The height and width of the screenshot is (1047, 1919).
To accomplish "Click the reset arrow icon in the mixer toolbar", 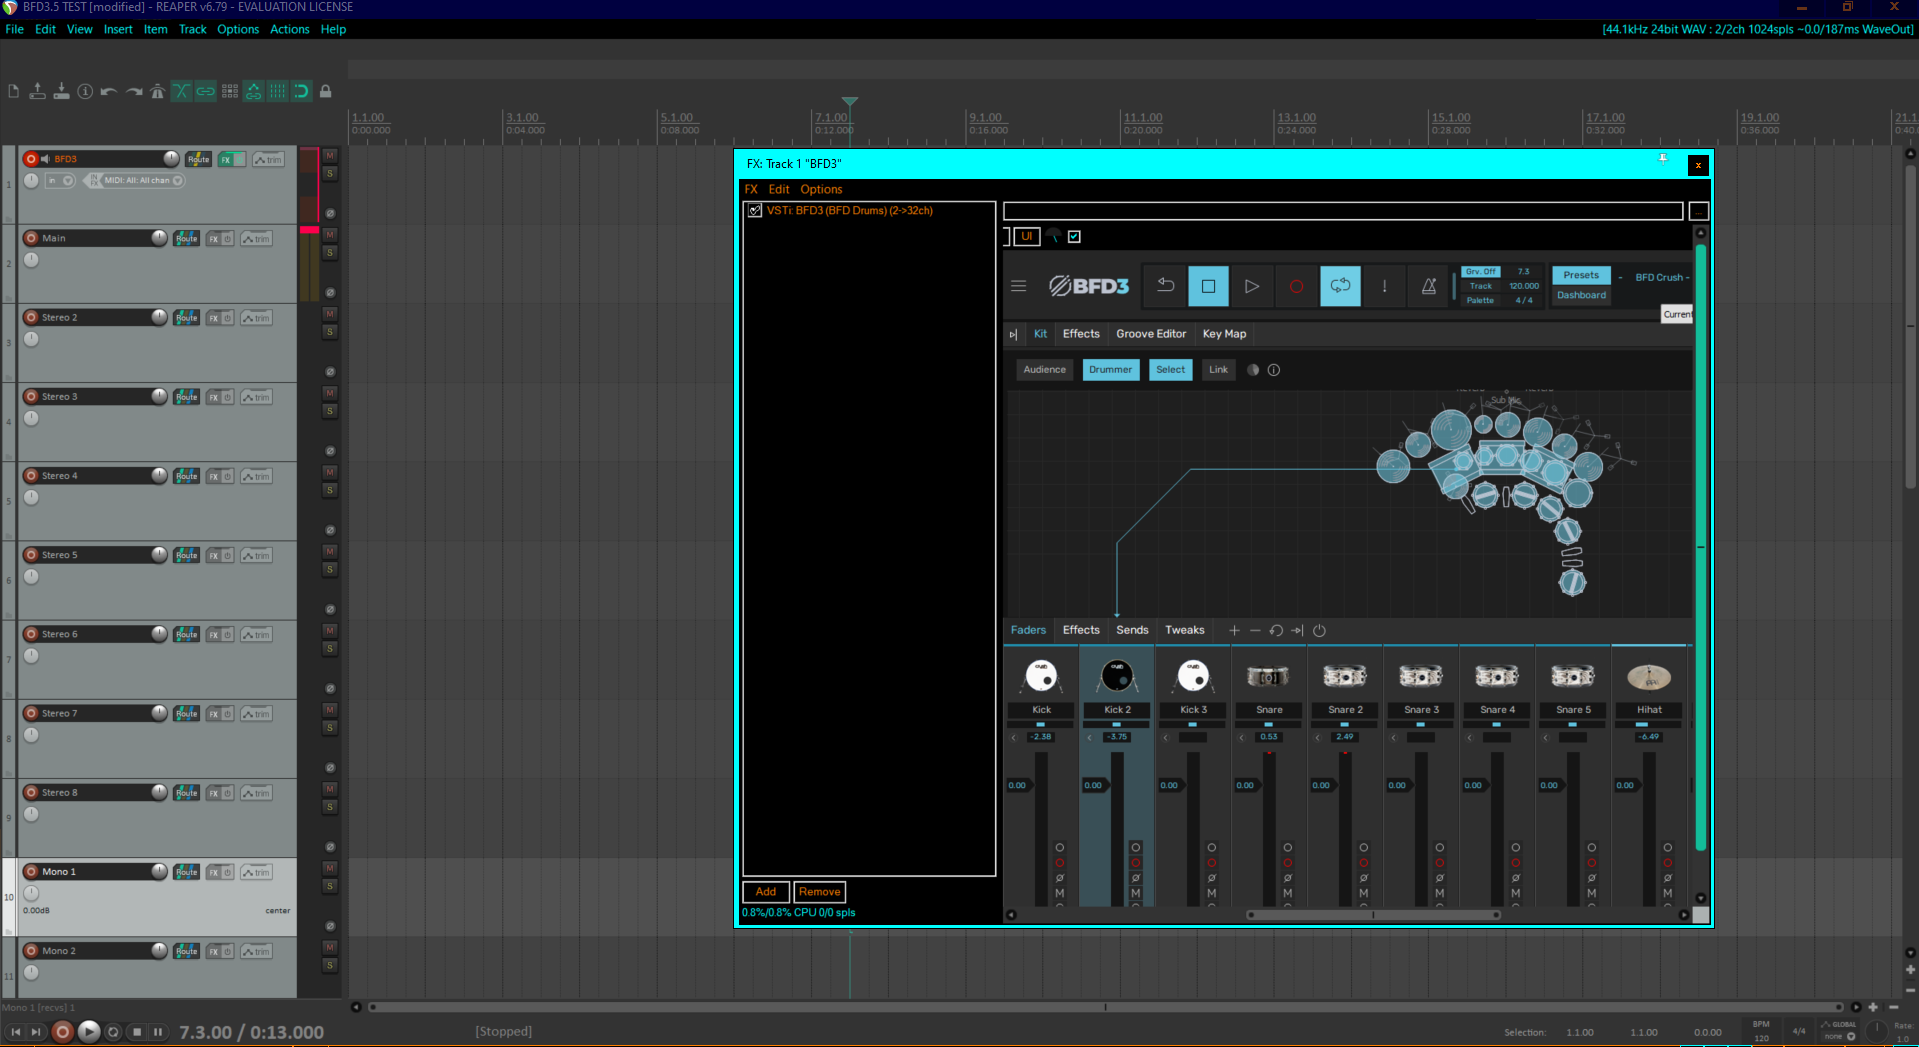I will point(1276,630).
